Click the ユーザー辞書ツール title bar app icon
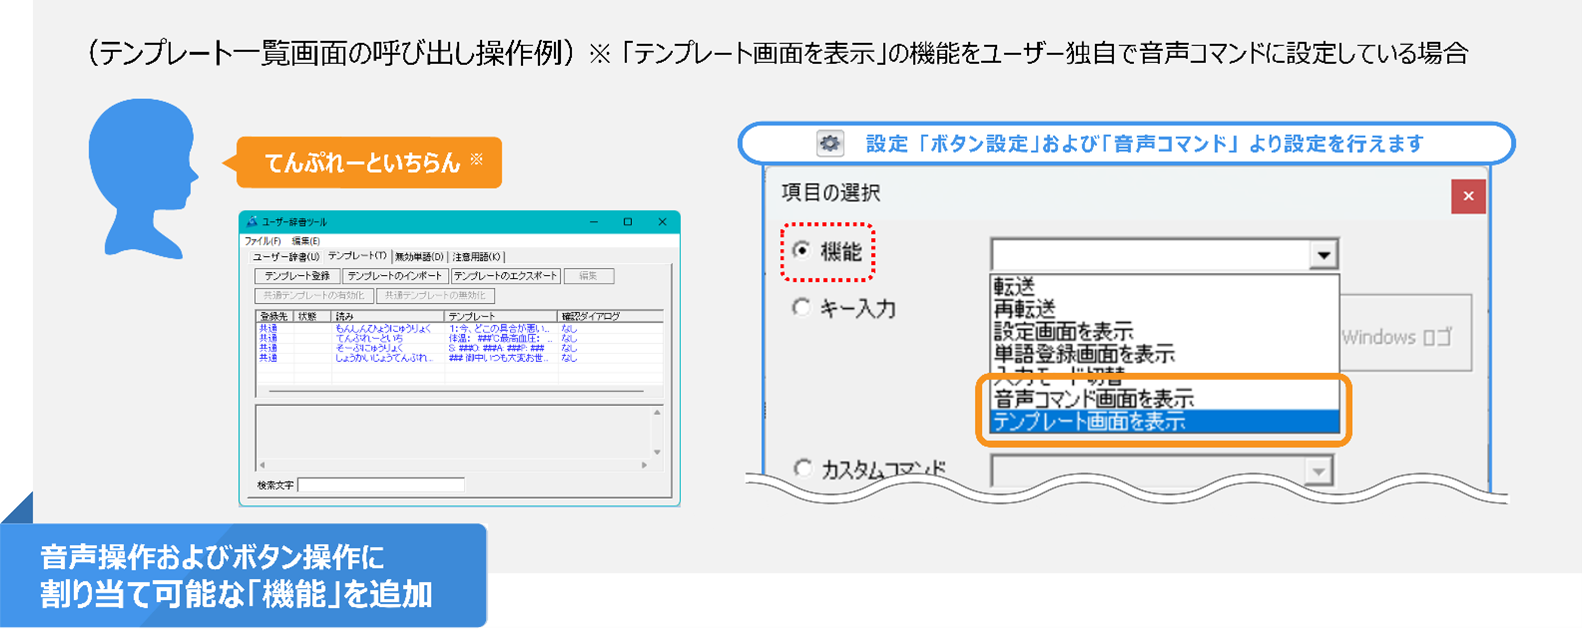 coord(252,222)
